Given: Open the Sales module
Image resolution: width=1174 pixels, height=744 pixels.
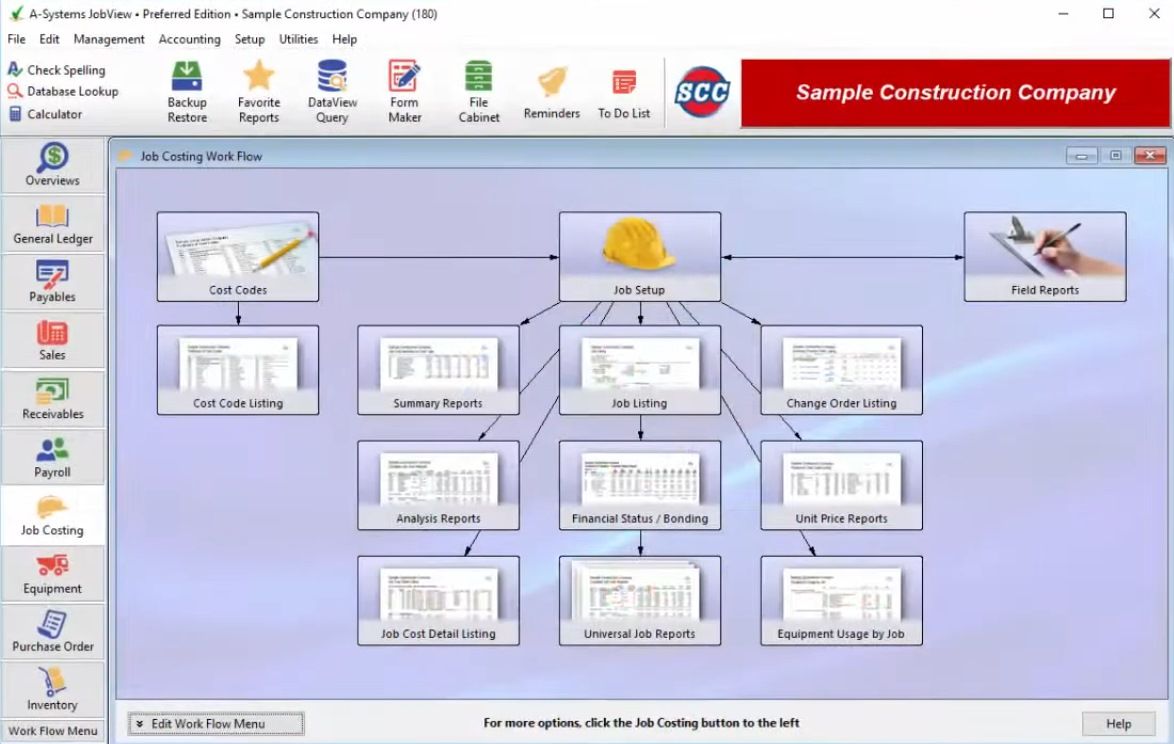Looking at the screenshot, I should (52, 340).
